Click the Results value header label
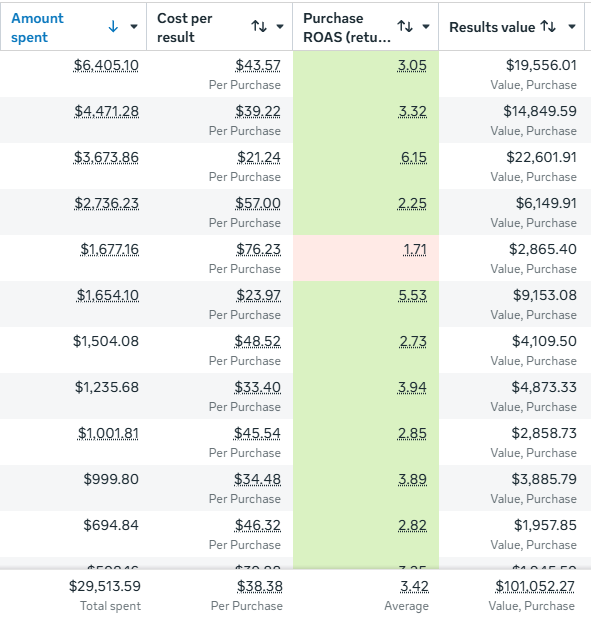This screenshot has width=591, height=626. click(x=492, y=27)
